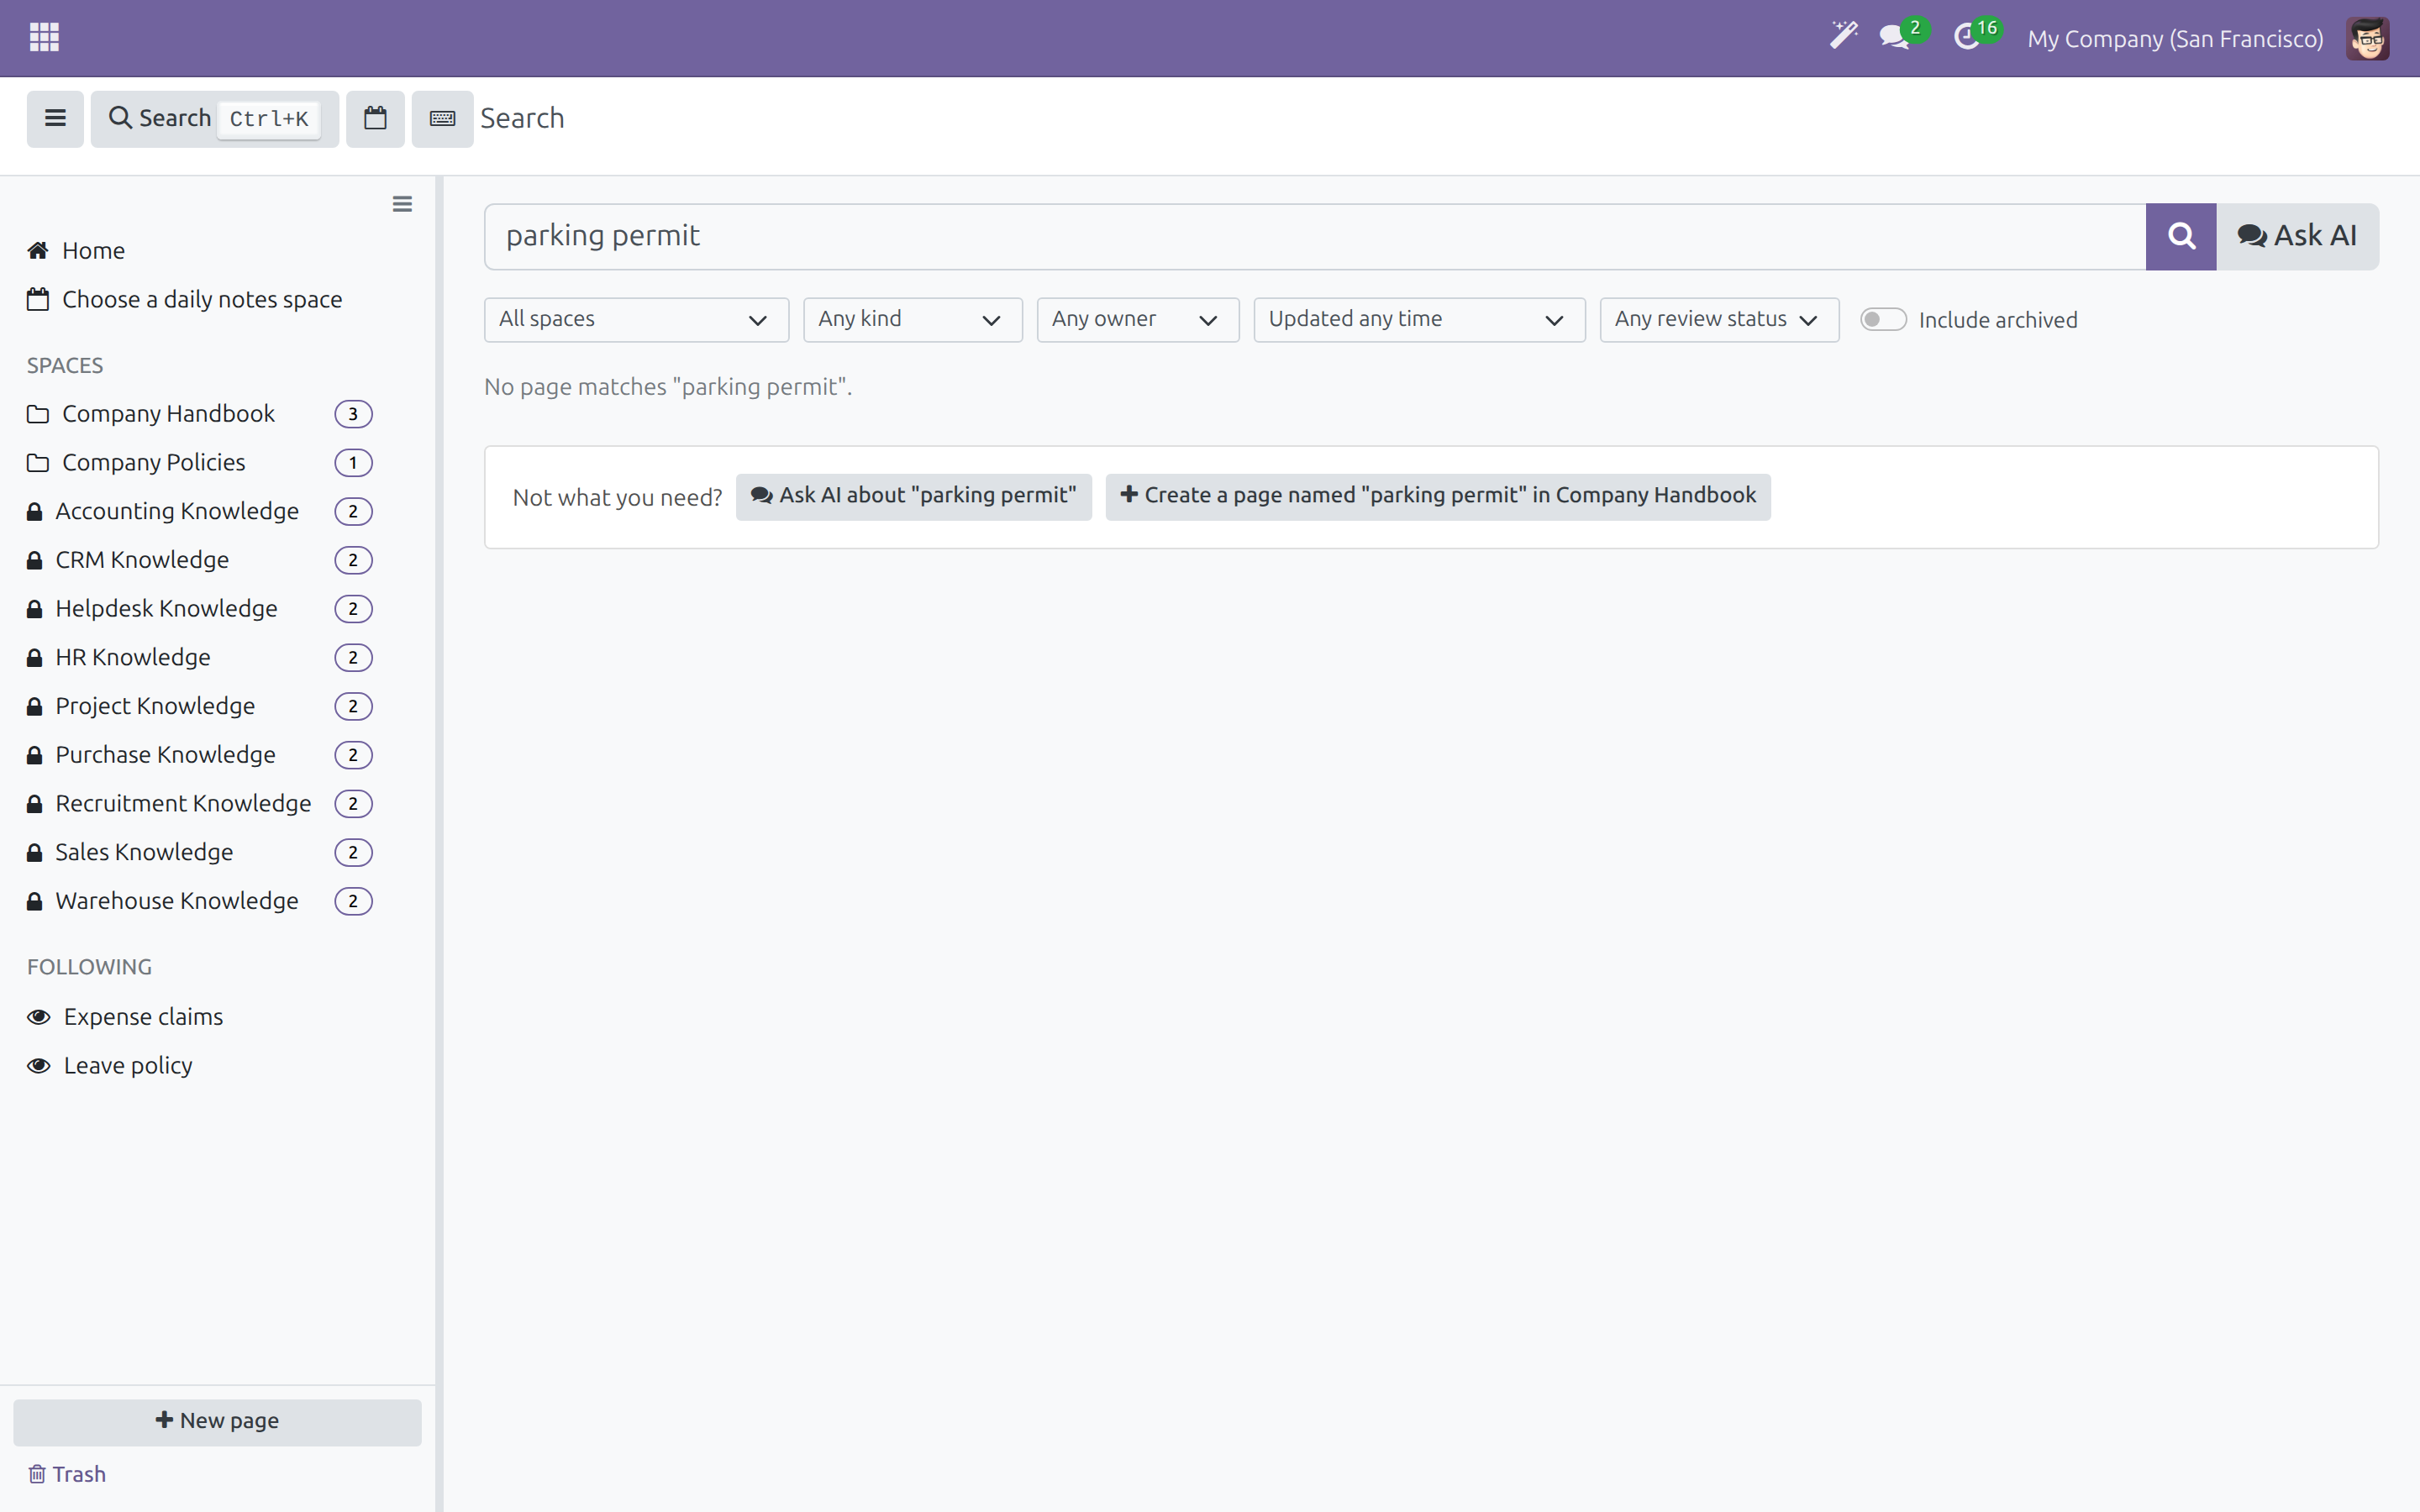Open Trash link
Image resolution: width=2420 pixels, height=1512 pixels.
[67, 1474]
